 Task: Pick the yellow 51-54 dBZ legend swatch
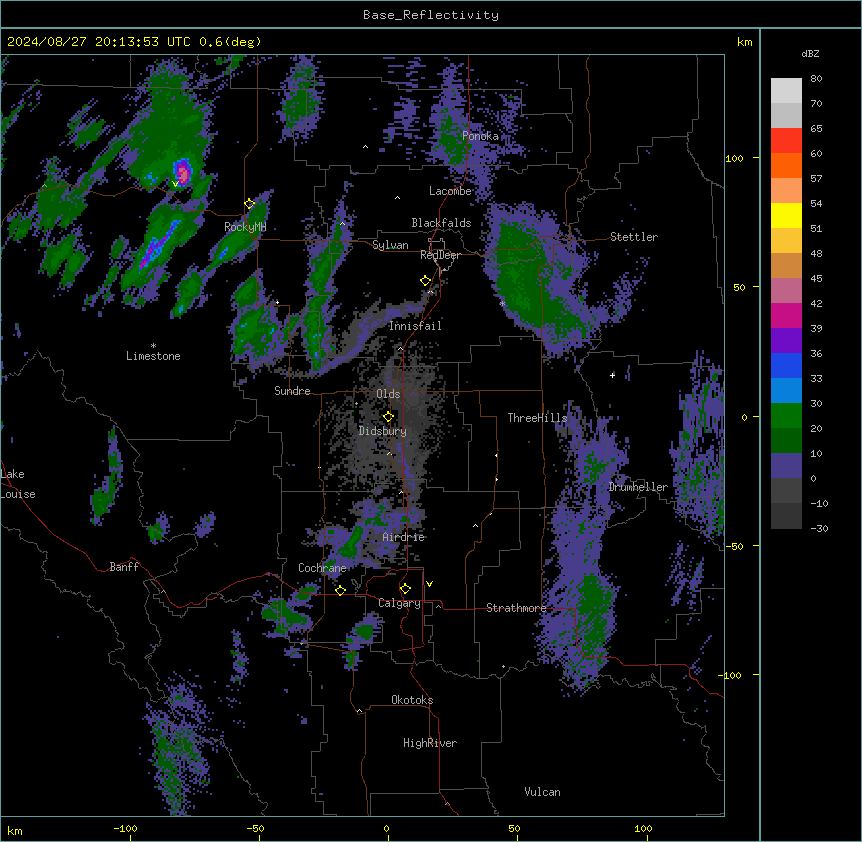point(786,215)
